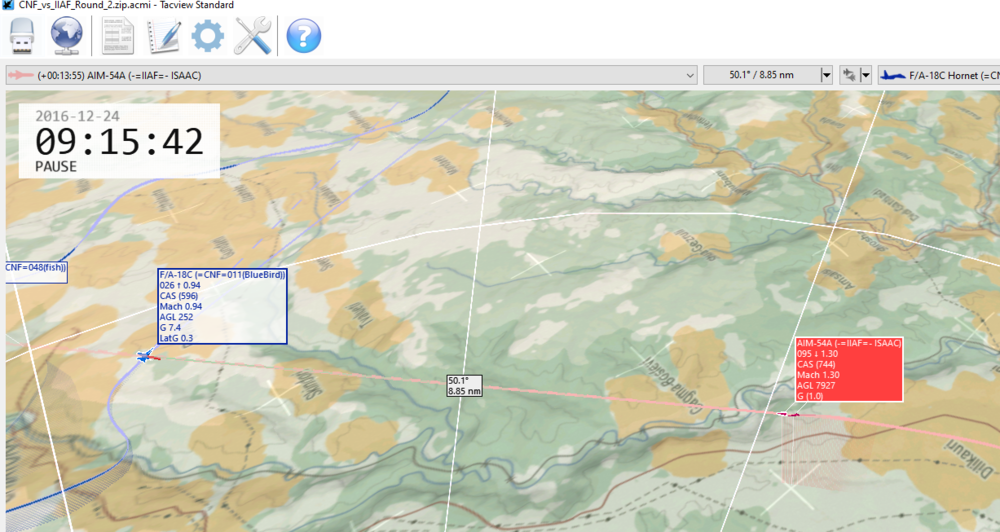Open the globe network icon

click(x=66, y=36)
